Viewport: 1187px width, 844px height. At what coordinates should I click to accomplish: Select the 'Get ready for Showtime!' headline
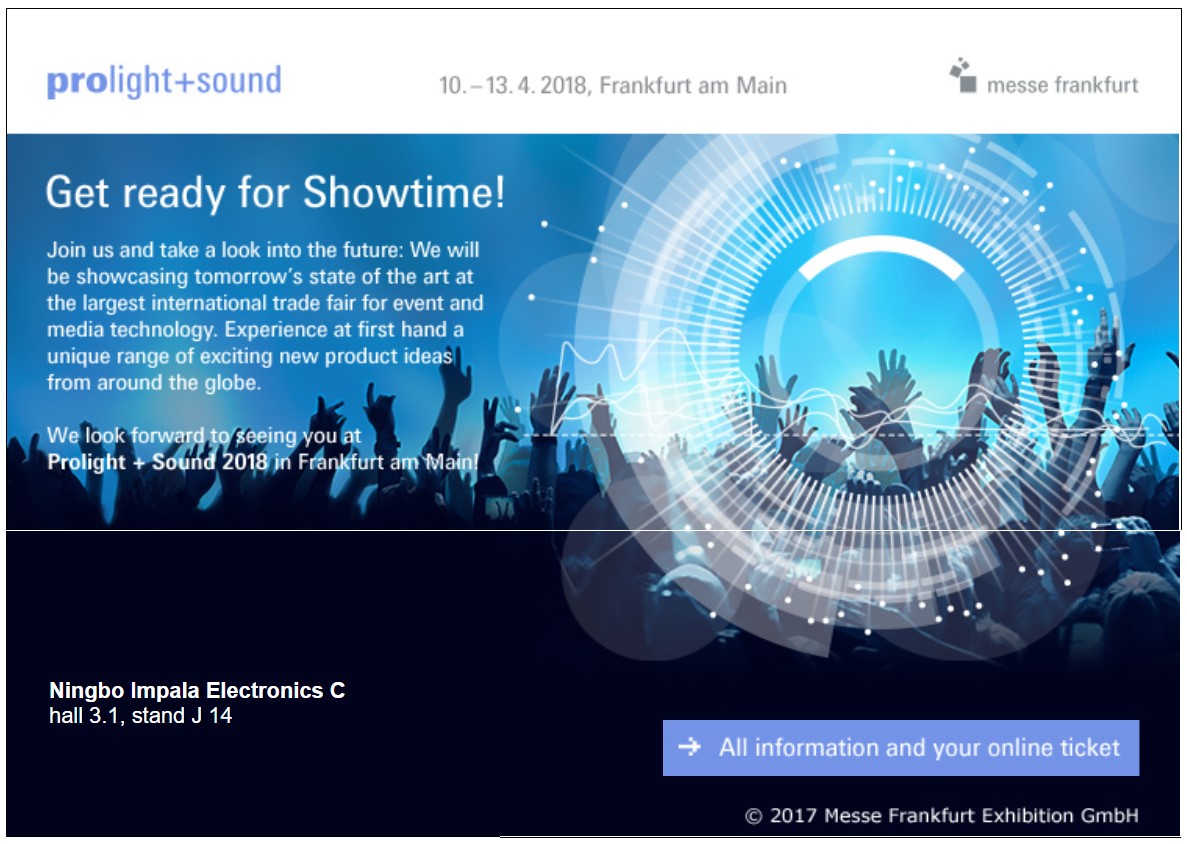pyautogui.click(x=275, y=192)
